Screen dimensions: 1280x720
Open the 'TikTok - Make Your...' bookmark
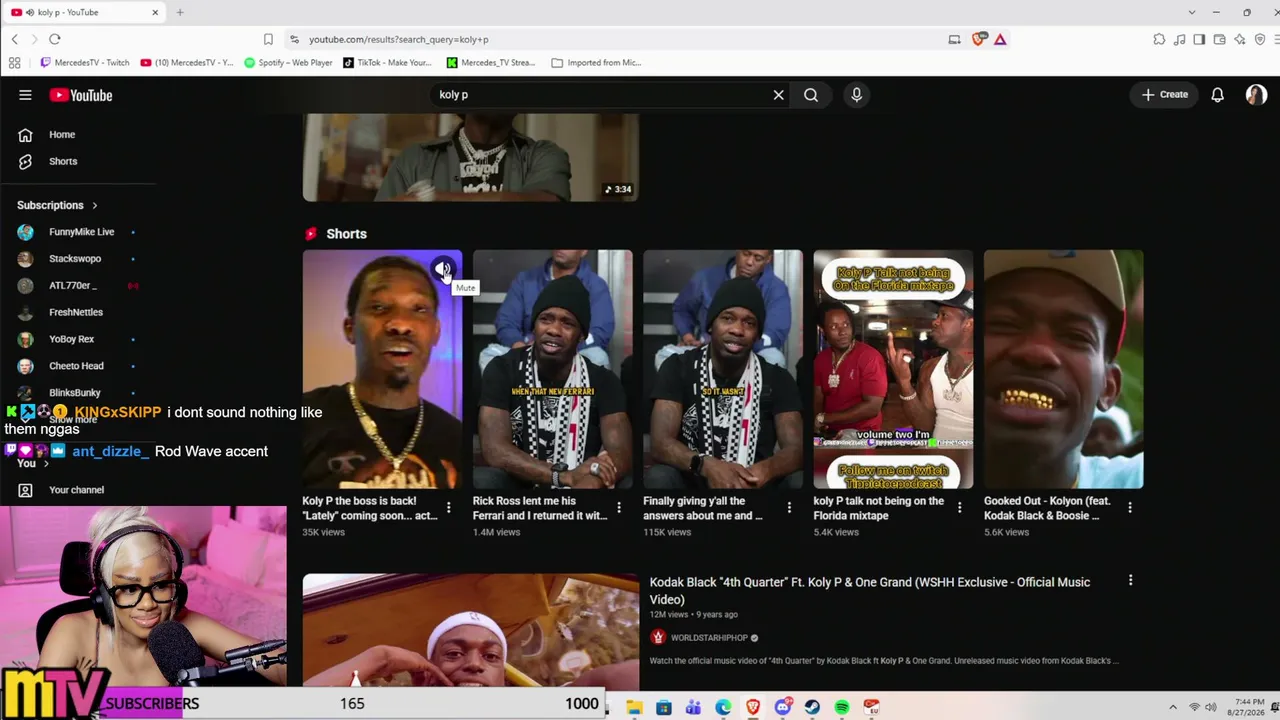387,62
